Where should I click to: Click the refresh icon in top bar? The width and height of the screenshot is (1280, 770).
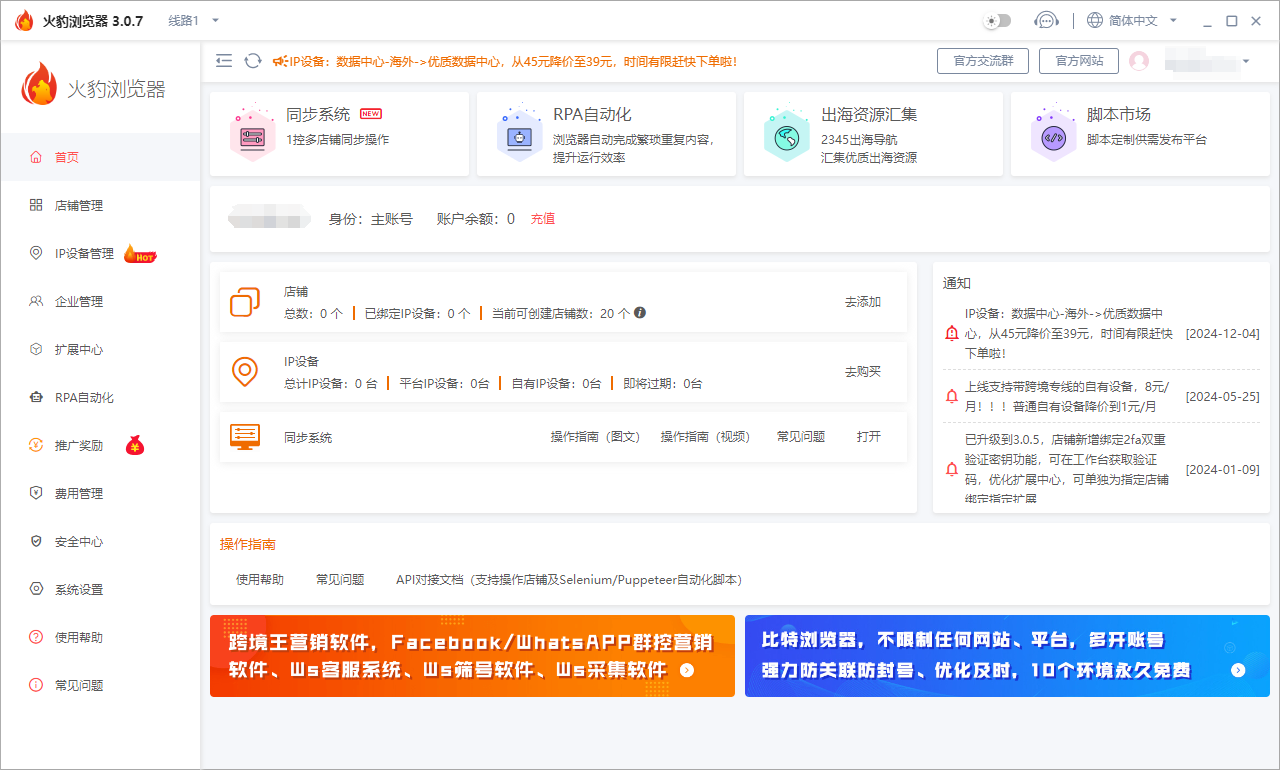tap(253, 61)
